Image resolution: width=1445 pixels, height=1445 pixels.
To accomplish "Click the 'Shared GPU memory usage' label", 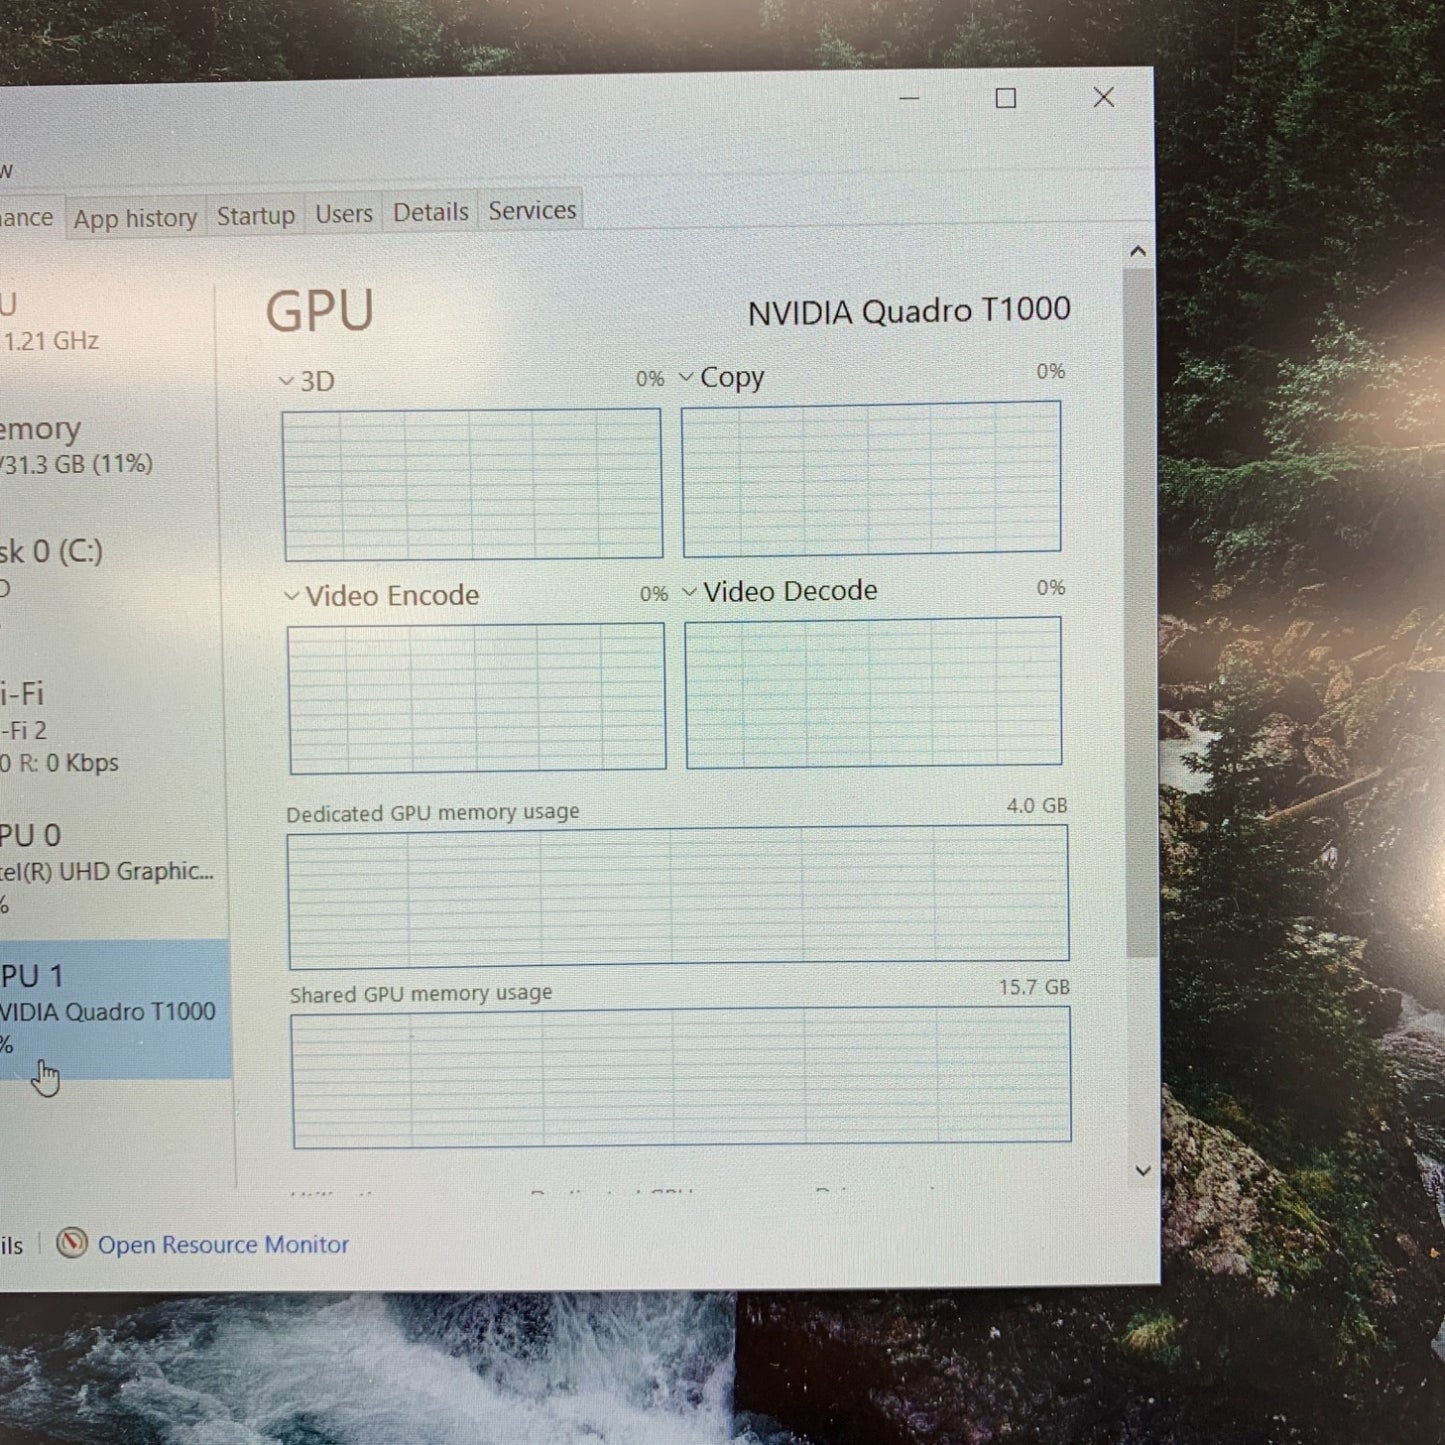I will [x=421, y=994].
